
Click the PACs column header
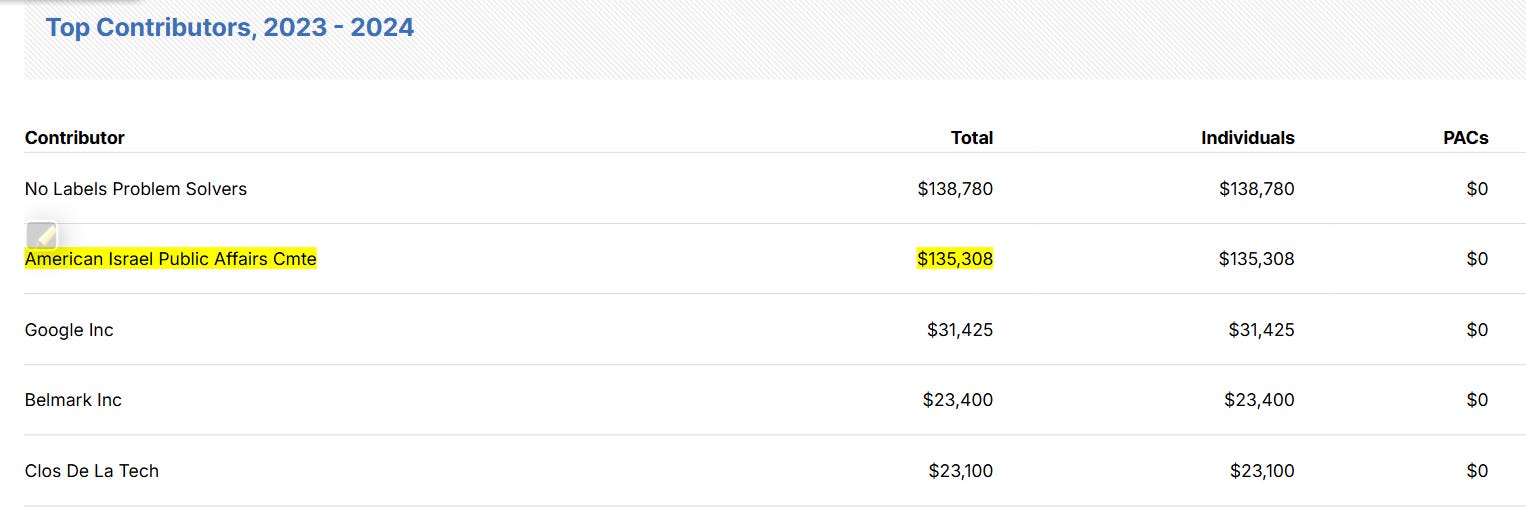[1465, 138]
